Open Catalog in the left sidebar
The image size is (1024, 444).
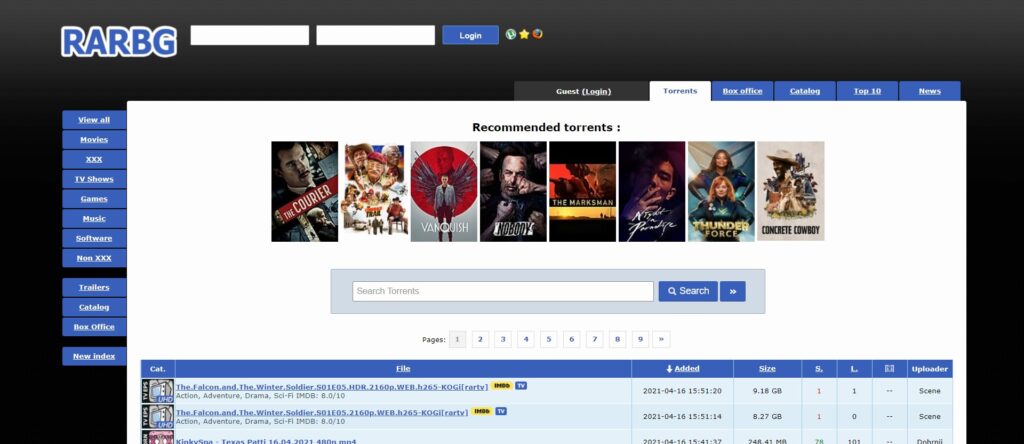94,307
